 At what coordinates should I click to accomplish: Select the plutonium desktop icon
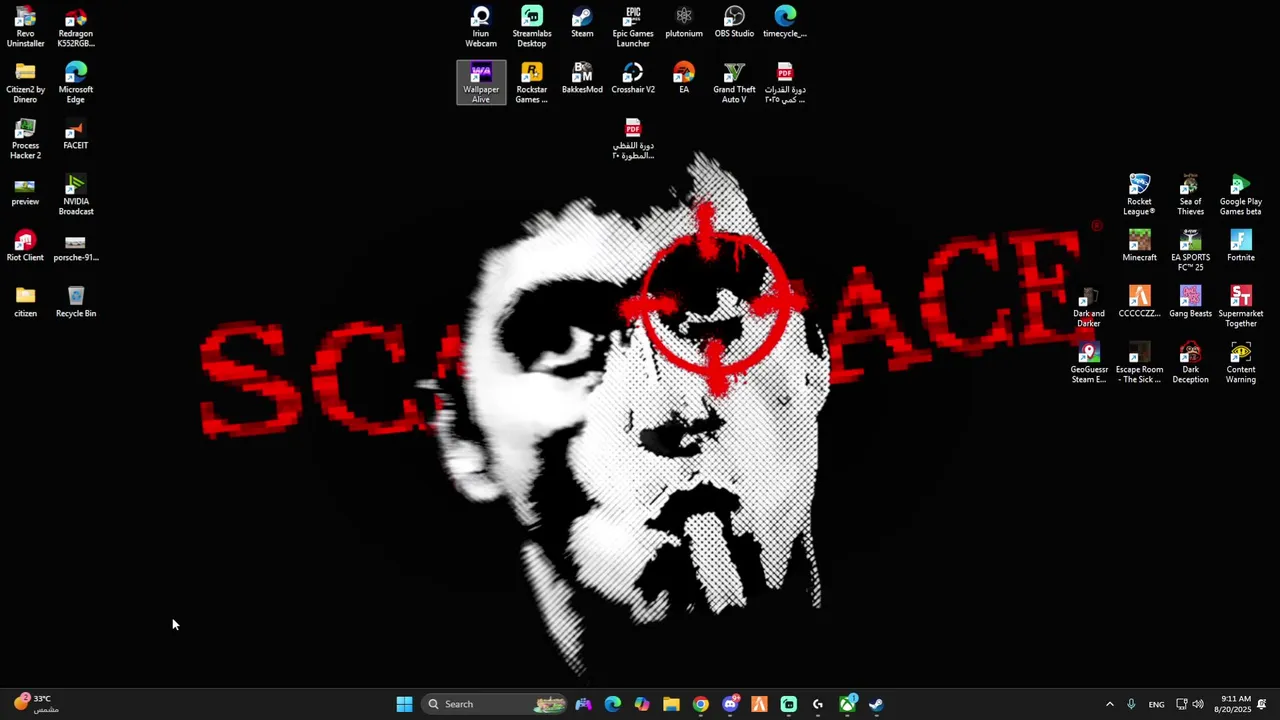pyautogui.click(x=684, y=22)
